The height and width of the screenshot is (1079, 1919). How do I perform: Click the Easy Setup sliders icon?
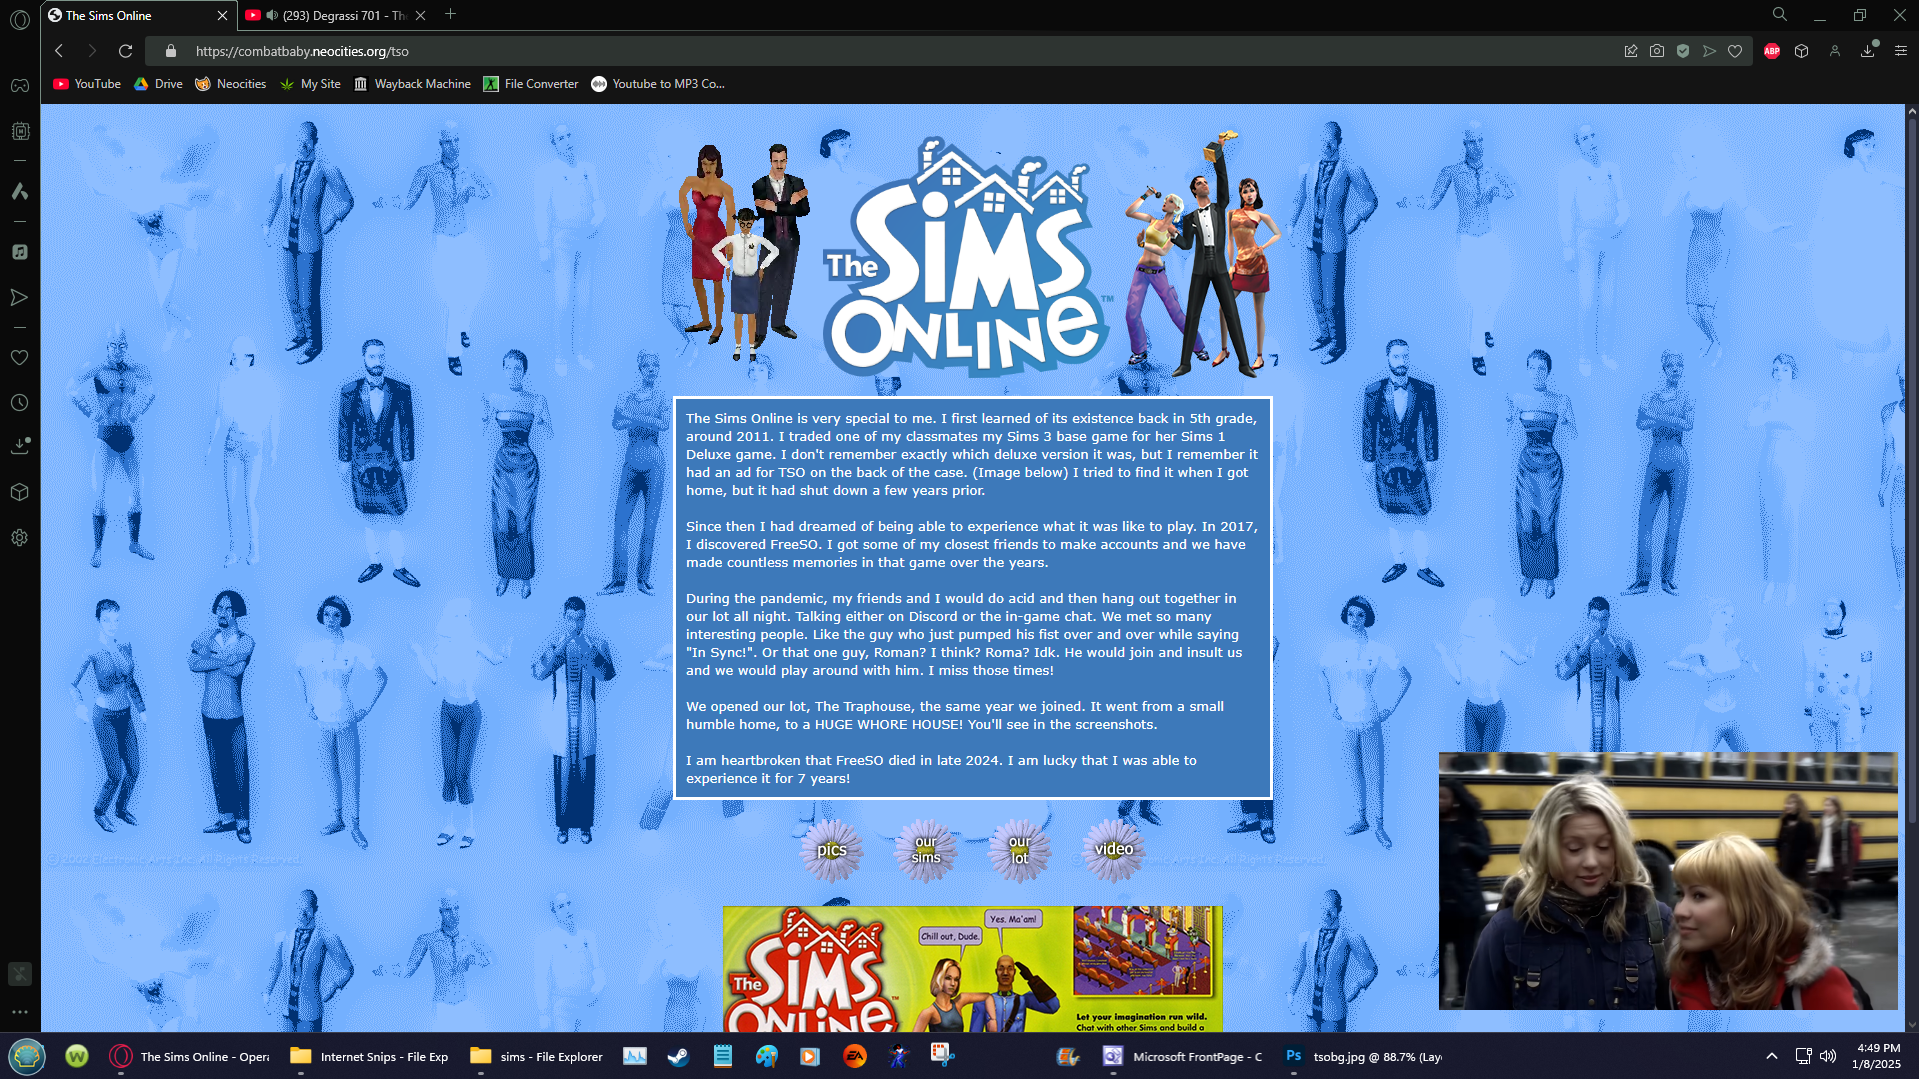point(1900,51)
